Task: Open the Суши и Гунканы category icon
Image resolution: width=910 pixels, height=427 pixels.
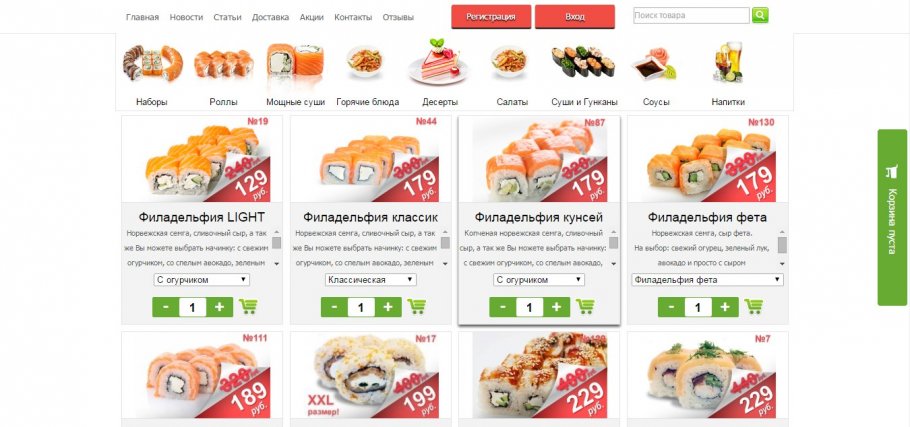Action: 583,61
